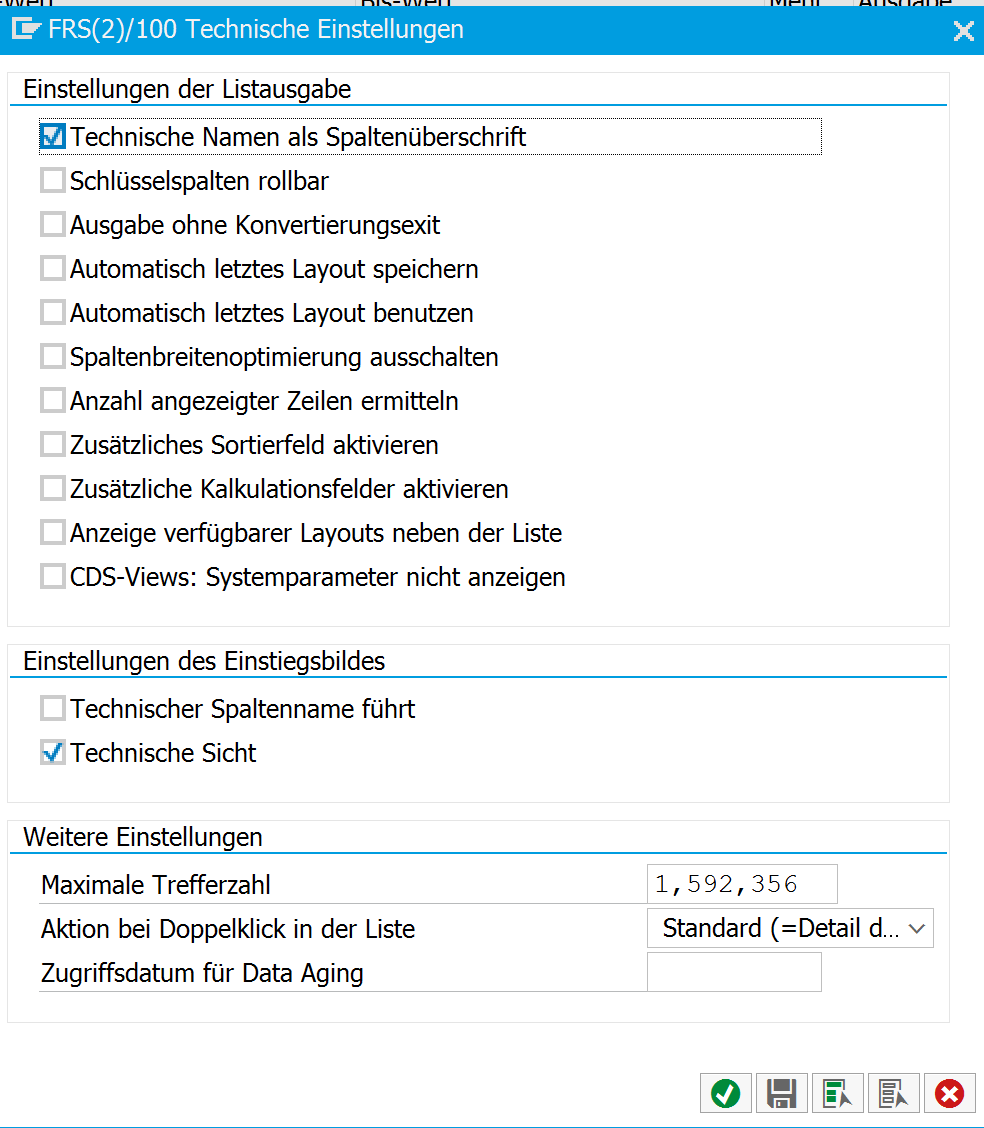Confirm settings with the green checkmark icon
Viewport: 984px width, 1128px height.
(x=725, y=1093)
